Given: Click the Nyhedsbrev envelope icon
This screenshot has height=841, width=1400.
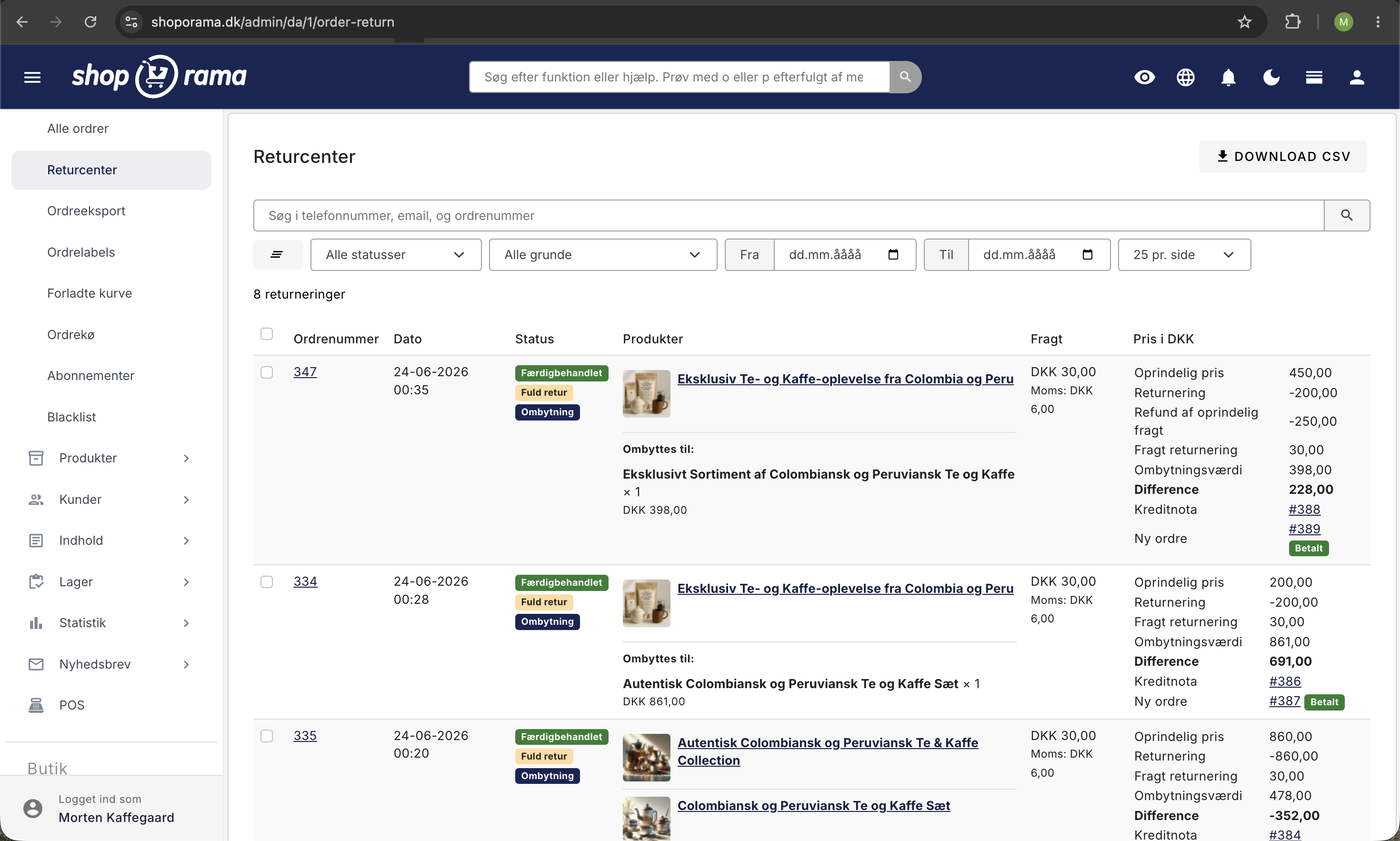Looking at the screenshot, I should click(x=36, y=664).
